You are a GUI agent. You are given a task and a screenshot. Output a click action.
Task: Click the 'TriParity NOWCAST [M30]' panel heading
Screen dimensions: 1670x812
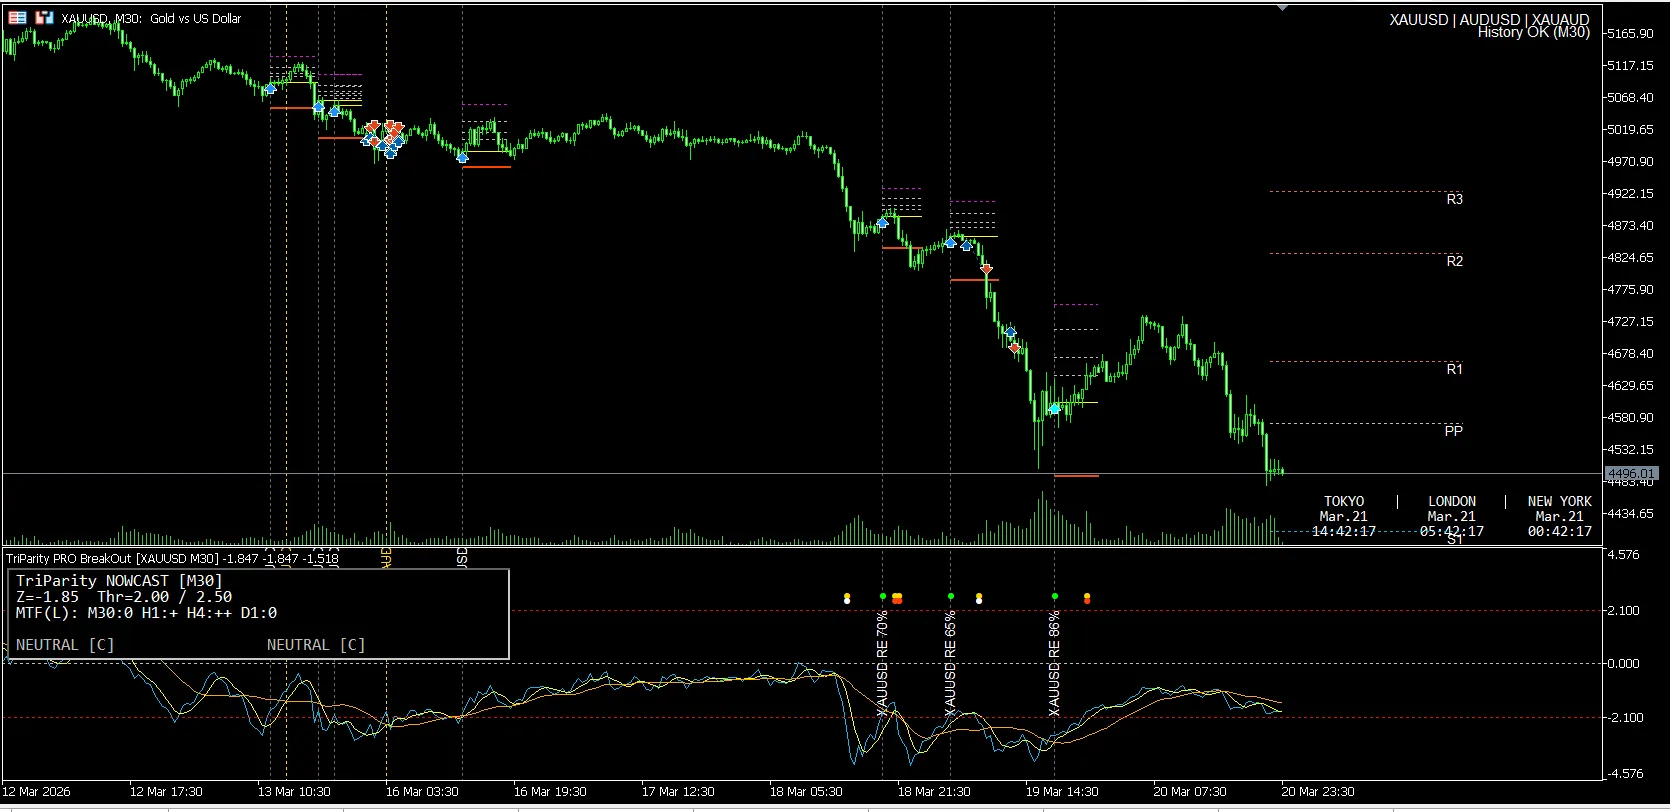(x=119, y=581)
